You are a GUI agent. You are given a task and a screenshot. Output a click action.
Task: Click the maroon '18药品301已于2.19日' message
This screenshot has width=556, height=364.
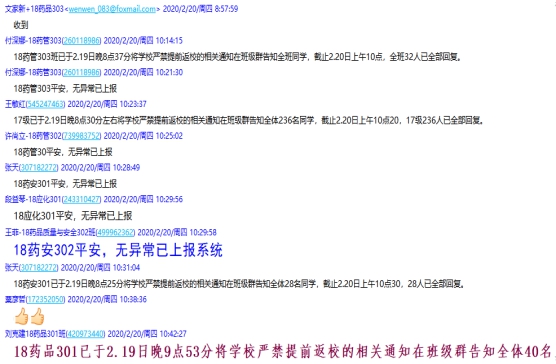[x=283, y=352]
